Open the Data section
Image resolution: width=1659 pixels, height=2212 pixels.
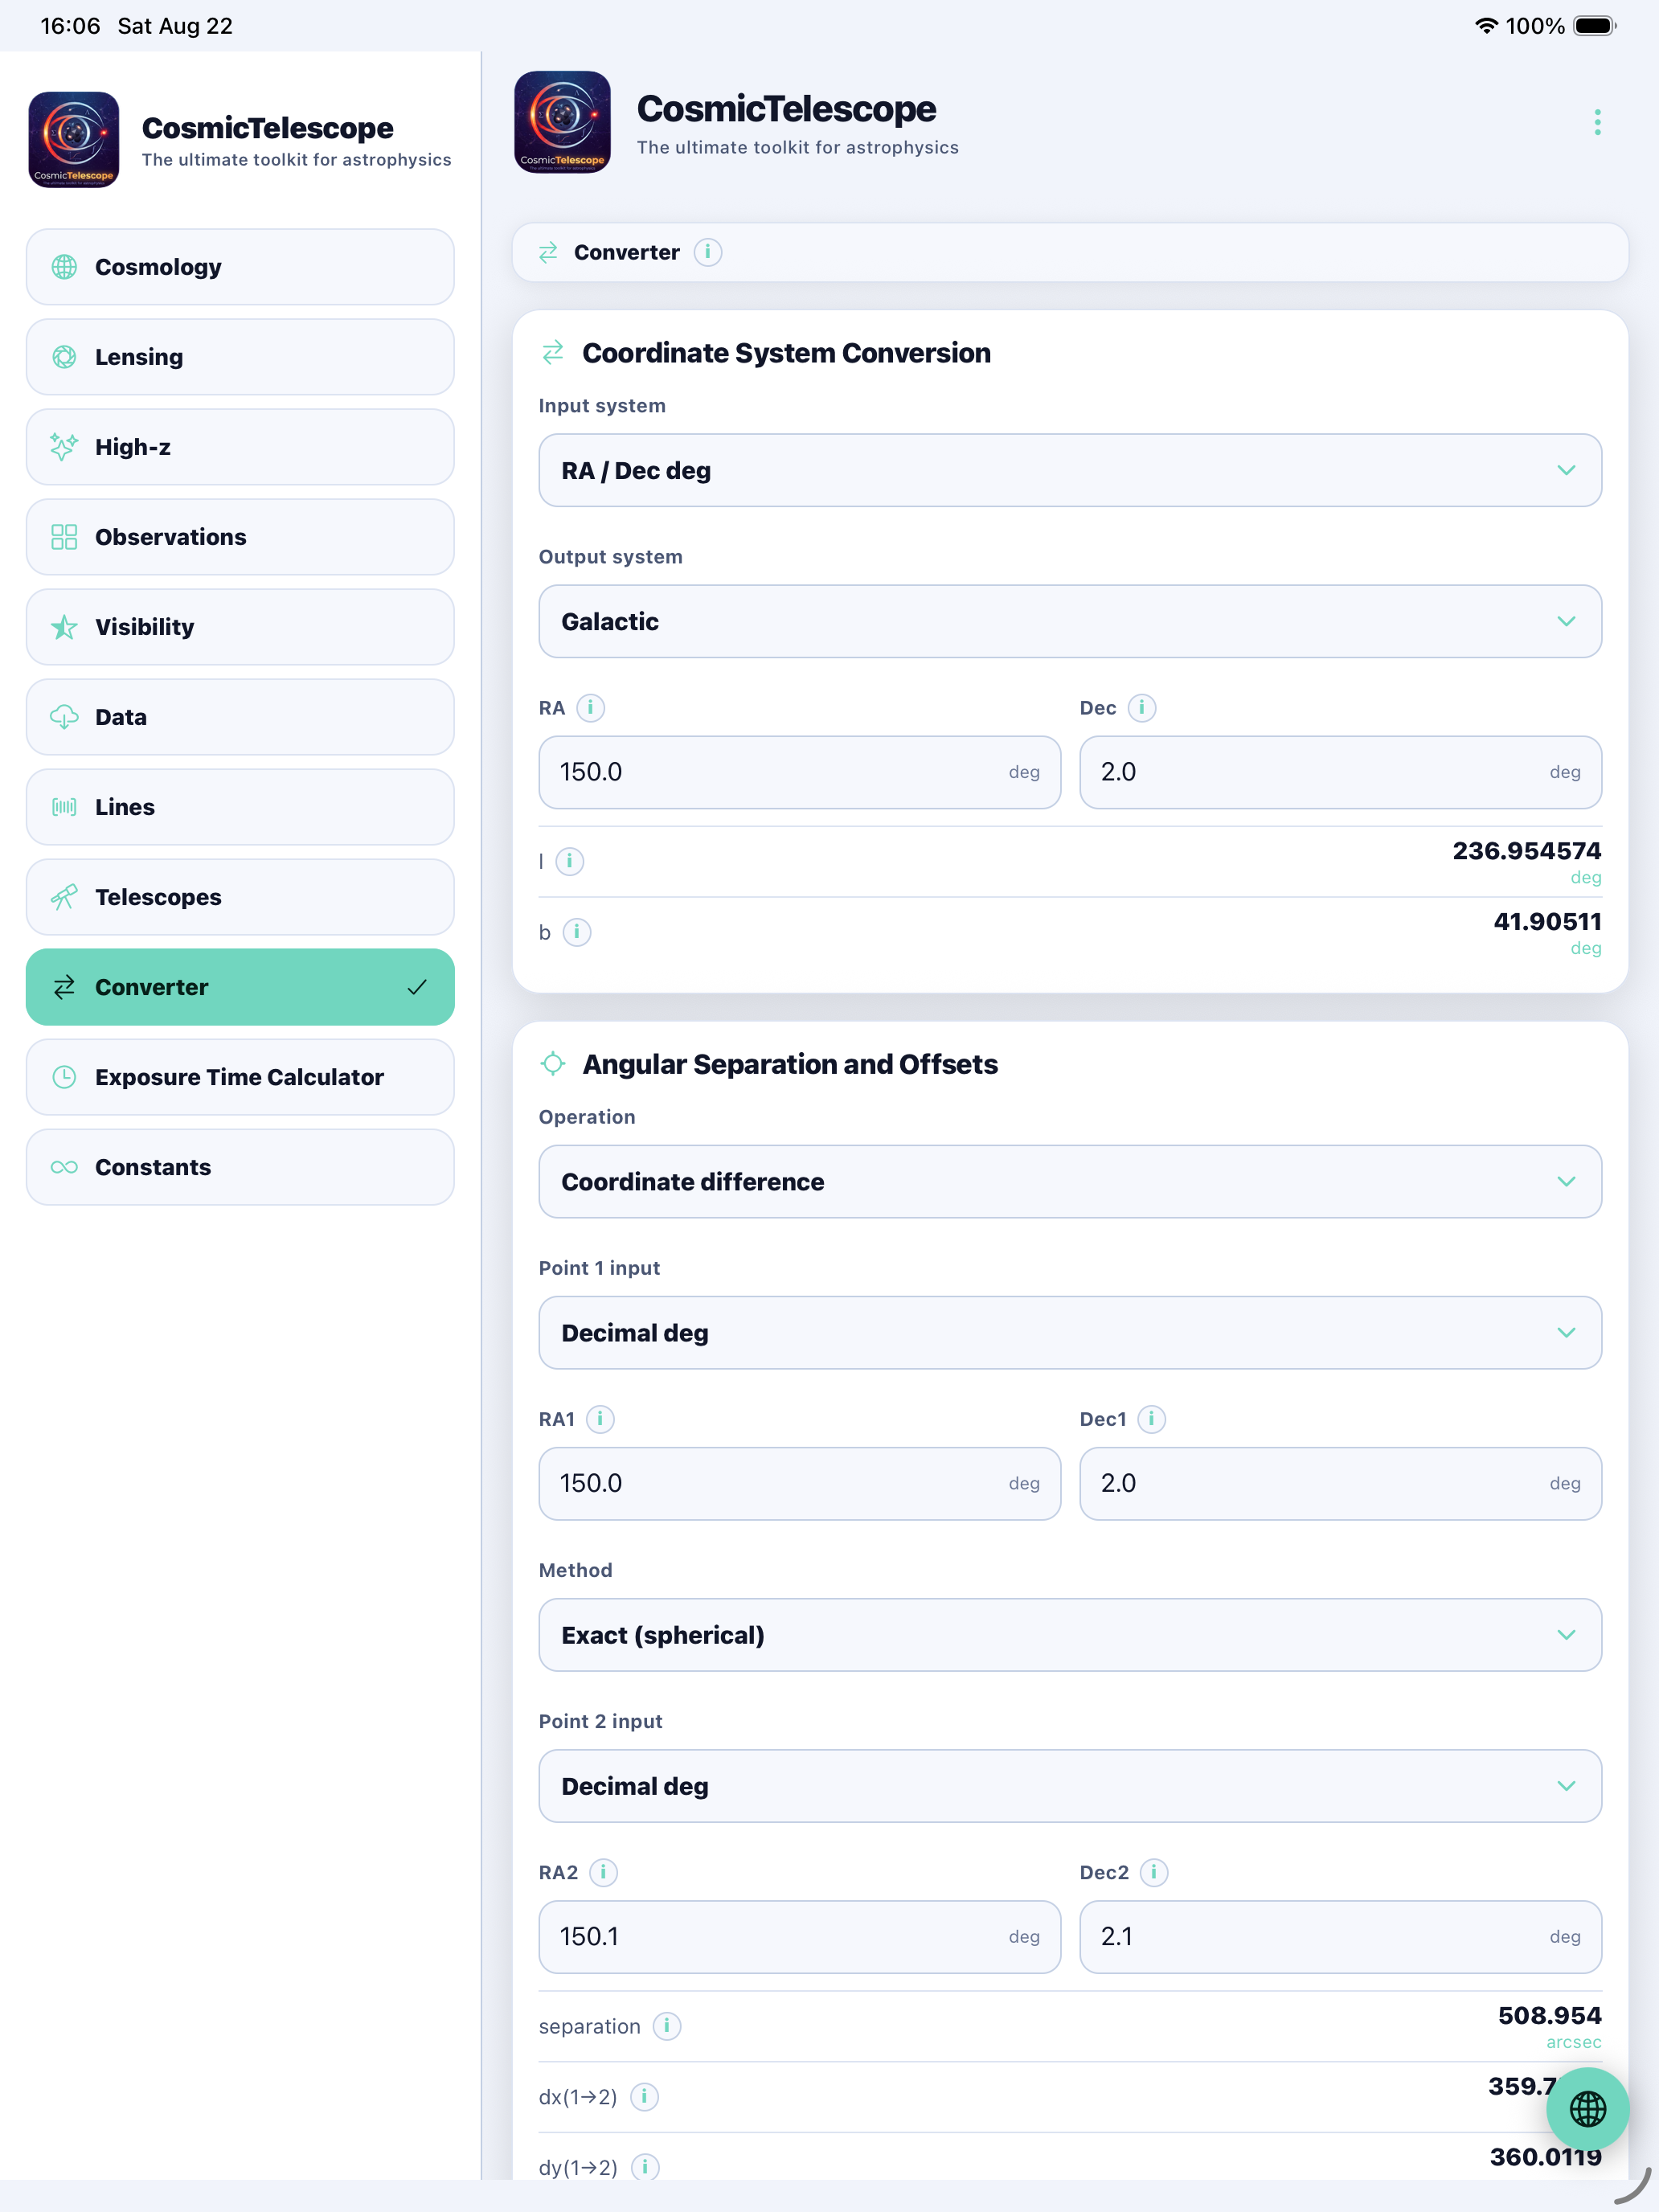tap(240, 717)
